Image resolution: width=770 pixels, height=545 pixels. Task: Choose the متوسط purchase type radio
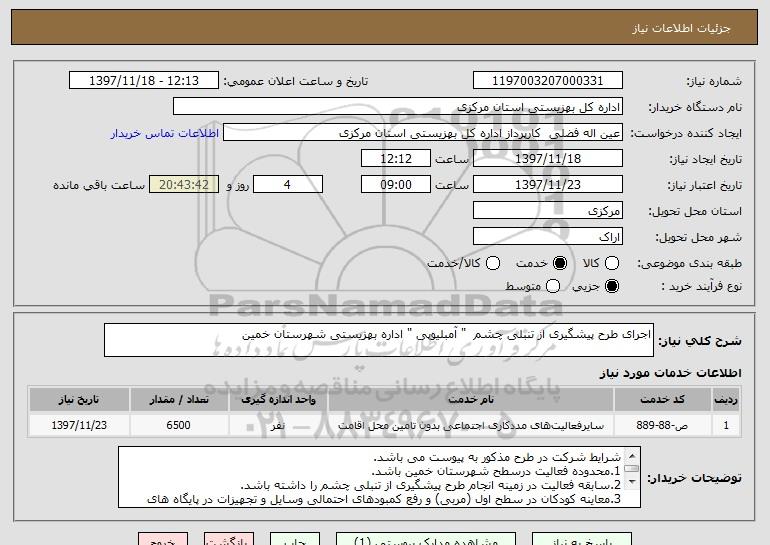(553, 286)
